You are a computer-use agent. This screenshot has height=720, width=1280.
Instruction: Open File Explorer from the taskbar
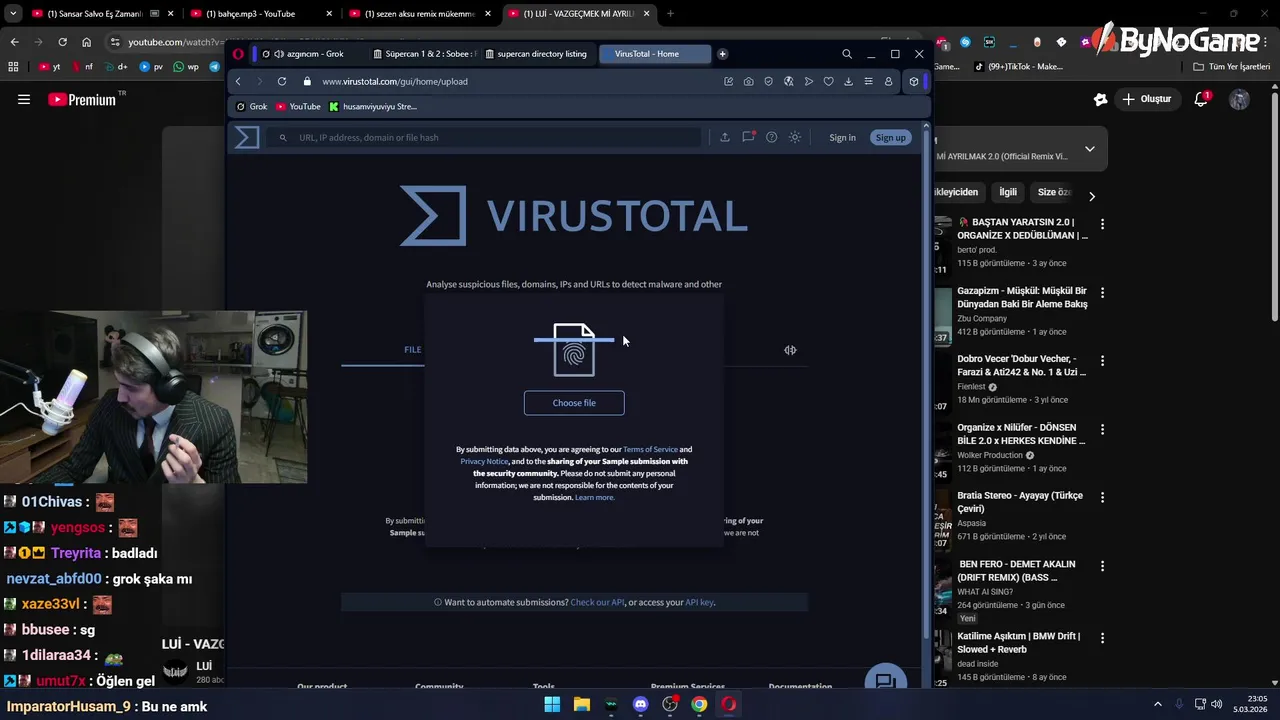[581, 704]
